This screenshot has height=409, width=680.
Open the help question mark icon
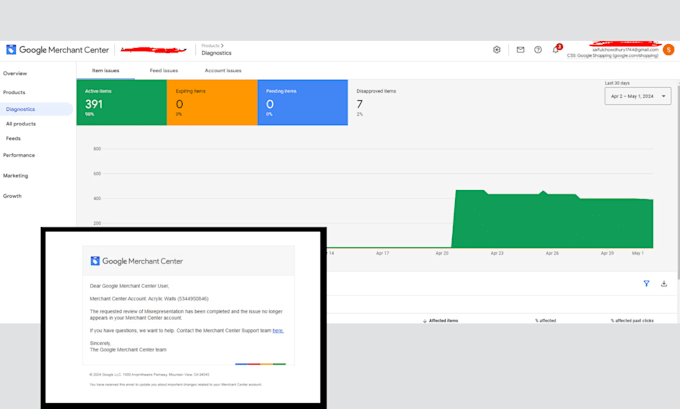538,50
